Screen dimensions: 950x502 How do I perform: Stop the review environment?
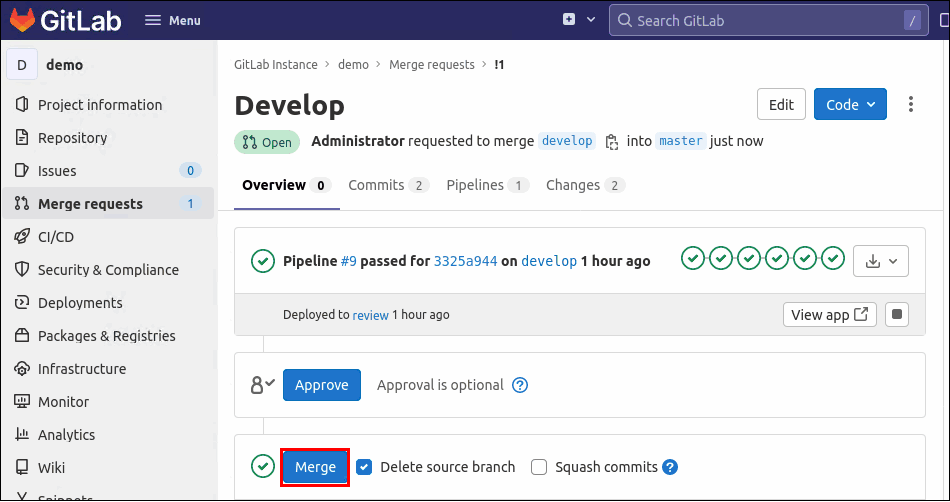click(897, 315)
